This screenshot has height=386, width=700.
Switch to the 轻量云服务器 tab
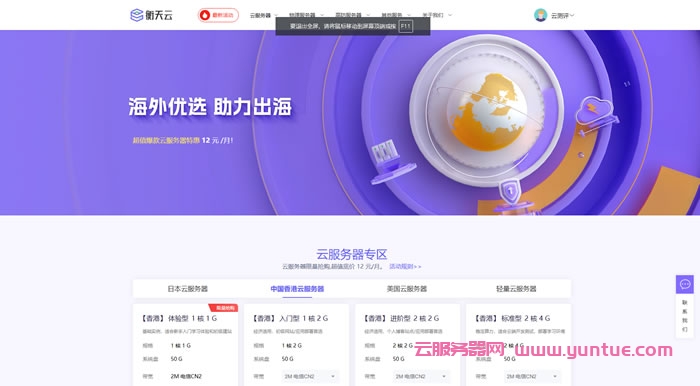point(516,289)
